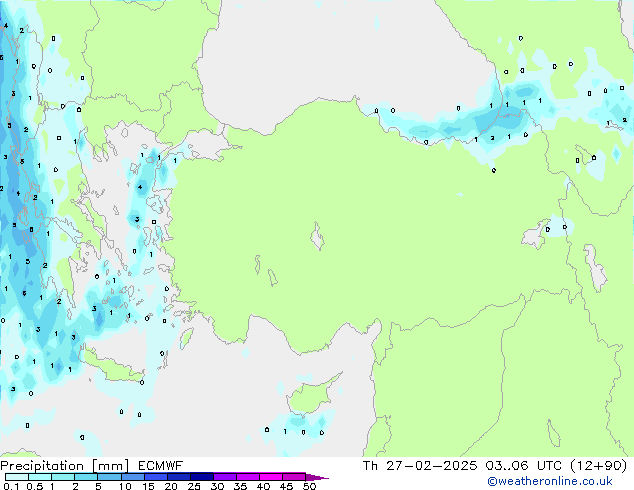Click the 1–2 mm legend color swatch
This screenshot has height=490, width=634.
[63, 477]
